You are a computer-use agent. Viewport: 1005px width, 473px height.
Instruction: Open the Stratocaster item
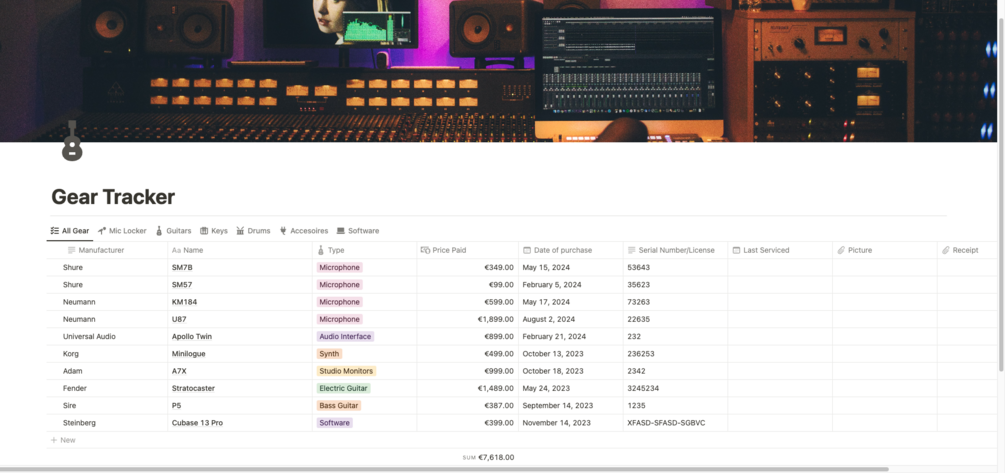click(x=193, y=388)
